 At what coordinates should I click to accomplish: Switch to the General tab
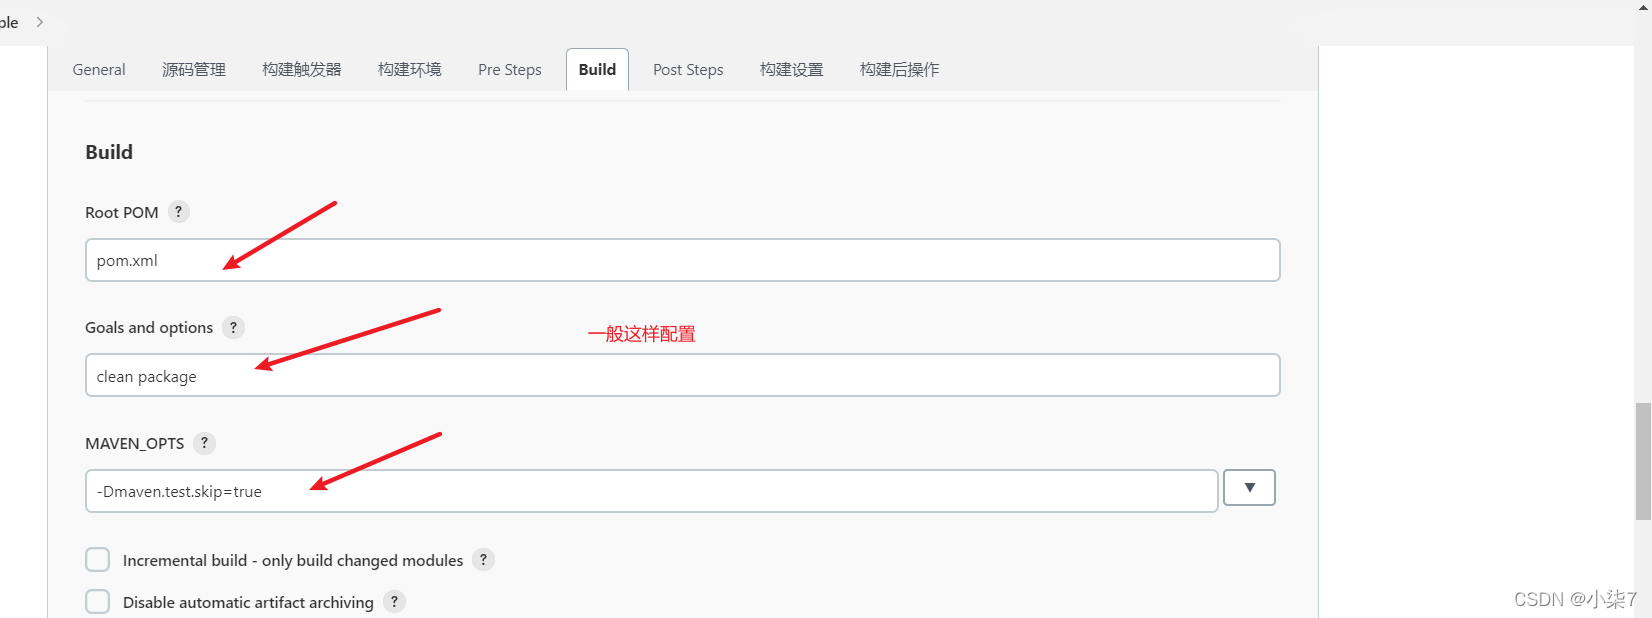99,70
